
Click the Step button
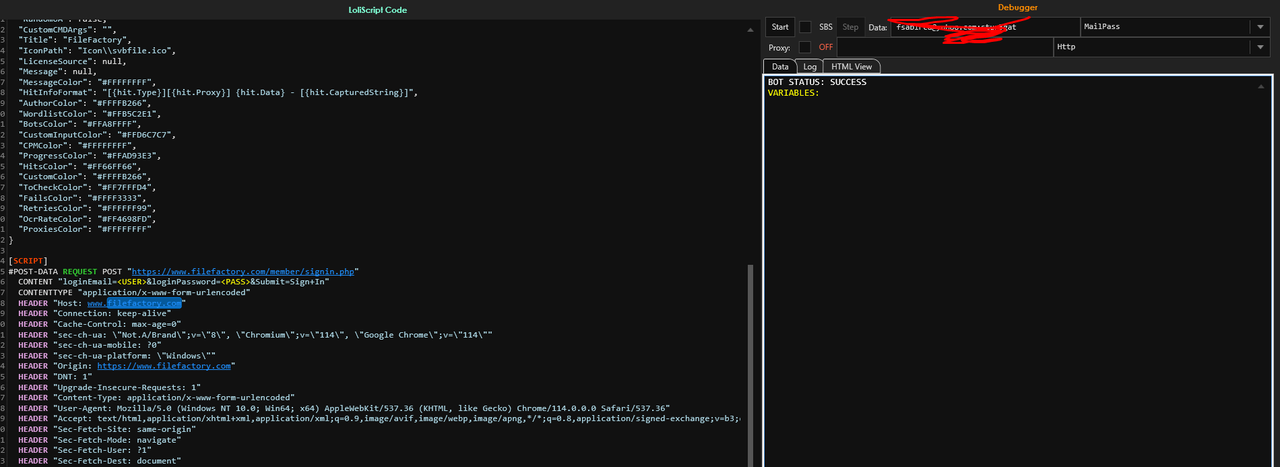(850, 27)
